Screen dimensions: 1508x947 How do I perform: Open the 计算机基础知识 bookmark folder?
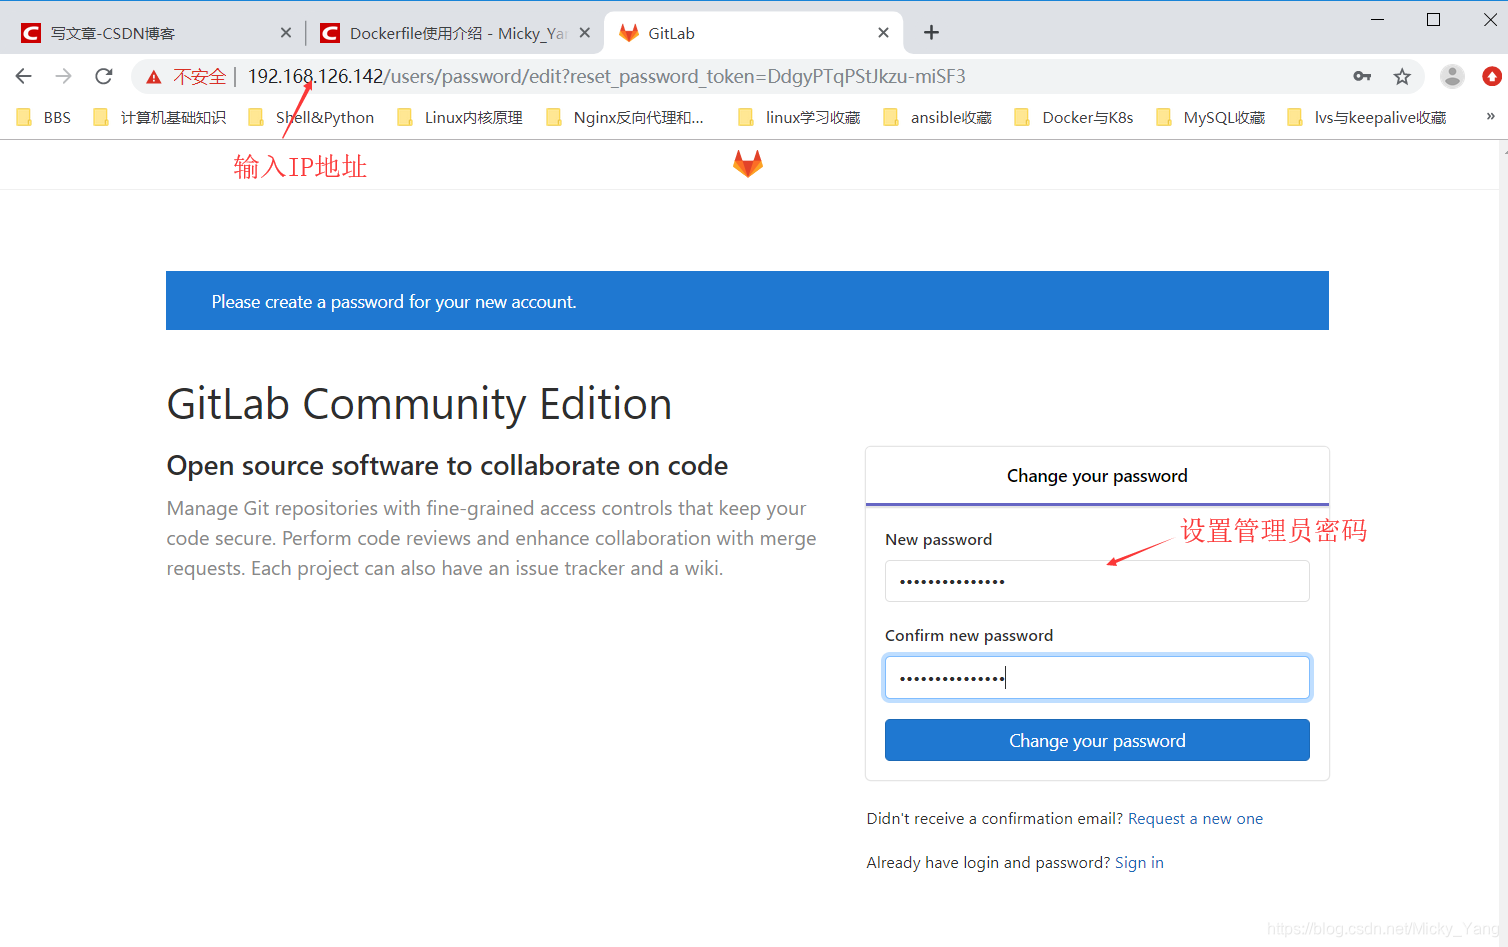159,117
